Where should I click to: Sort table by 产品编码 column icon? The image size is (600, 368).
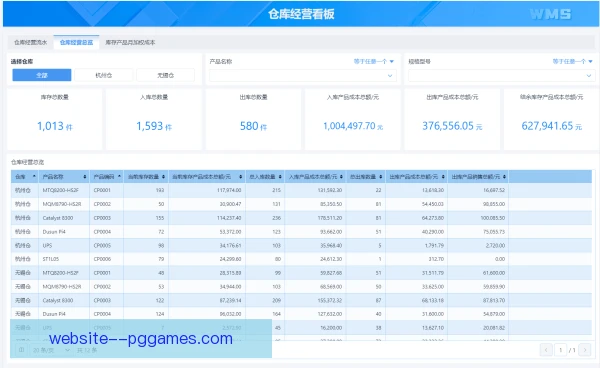119,176
